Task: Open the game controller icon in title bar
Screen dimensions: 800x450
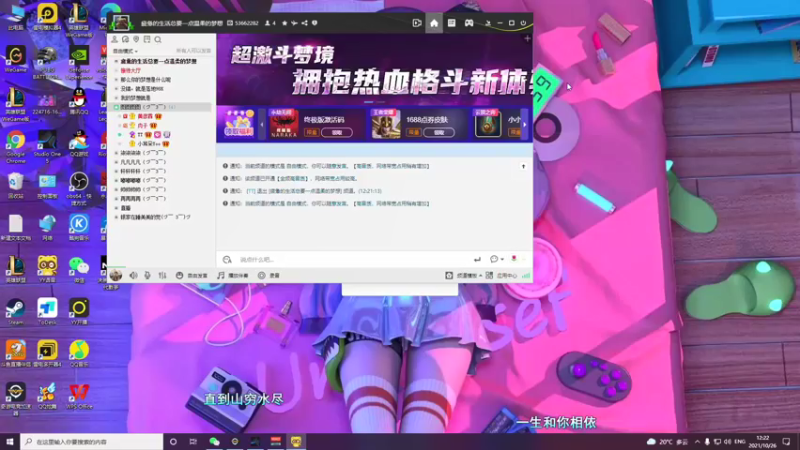Action: [x=469, y=23]
